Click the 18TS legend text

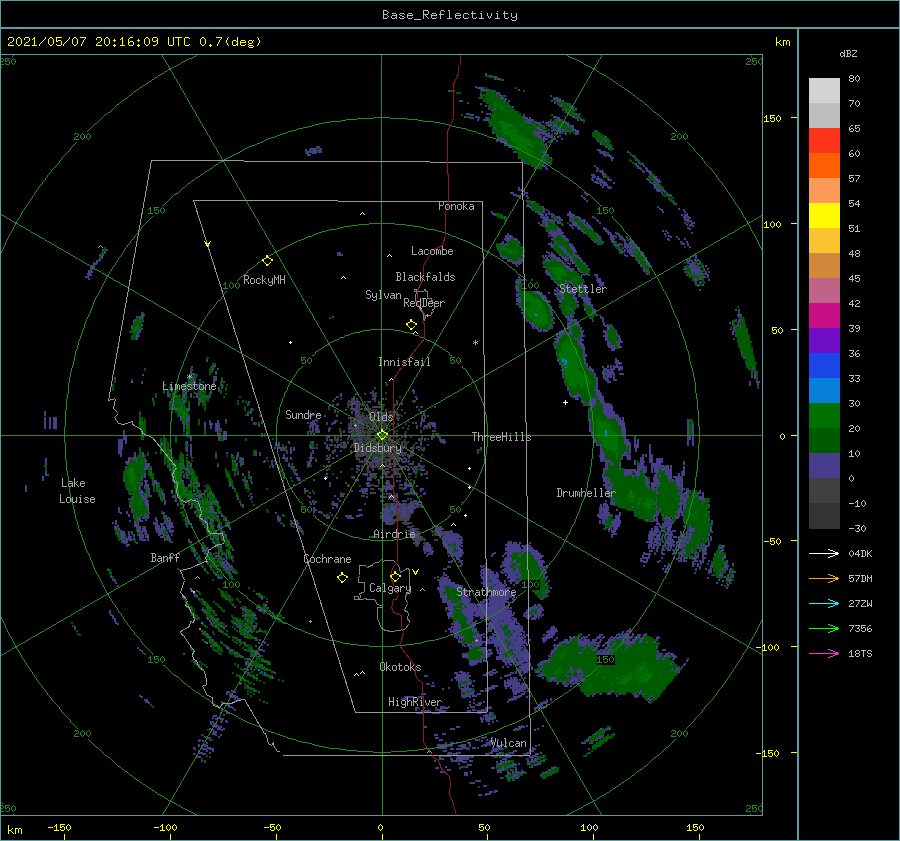point(860,653)
